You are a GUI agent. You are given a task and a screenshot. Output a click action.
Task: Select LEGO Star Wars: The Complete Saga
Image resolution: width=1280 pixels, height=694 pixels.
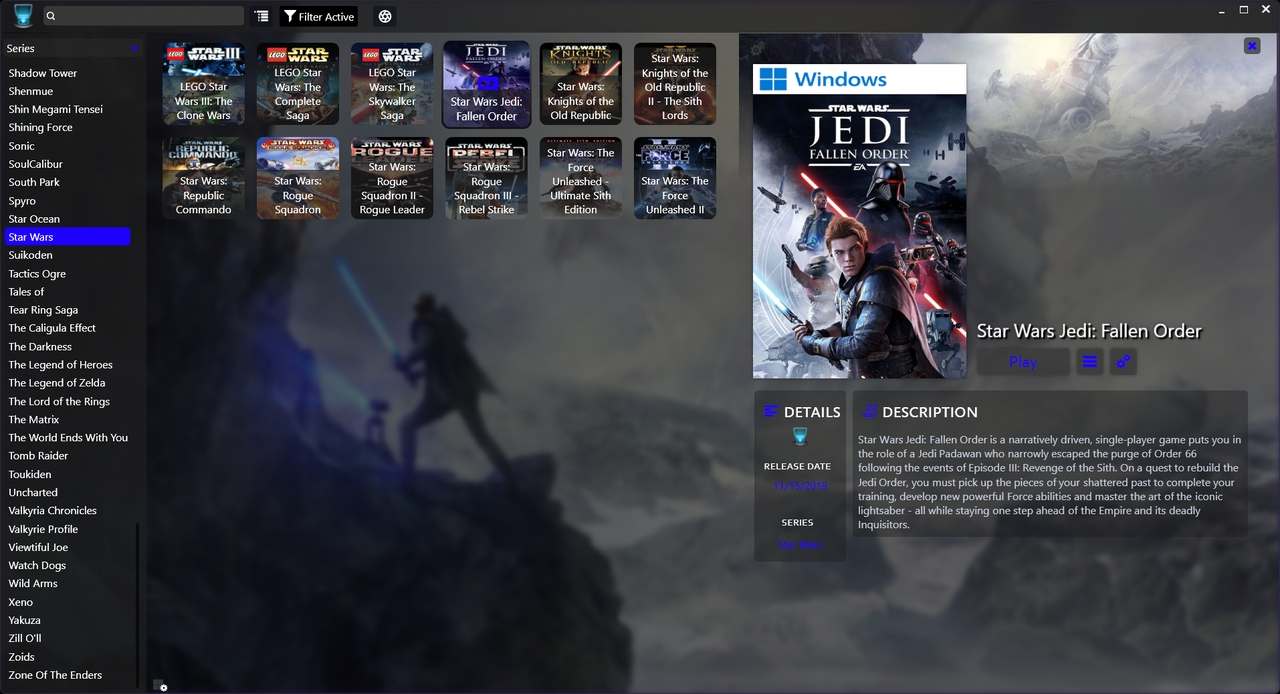point(298,84)
